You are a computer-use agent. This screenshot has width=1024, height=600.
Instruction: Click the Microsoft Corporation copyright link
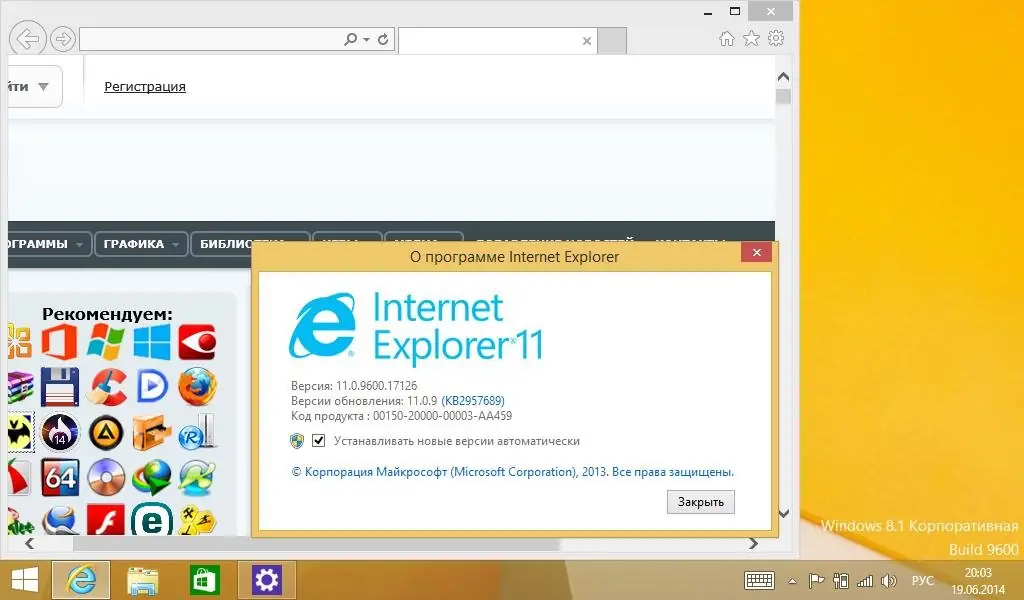513,471
